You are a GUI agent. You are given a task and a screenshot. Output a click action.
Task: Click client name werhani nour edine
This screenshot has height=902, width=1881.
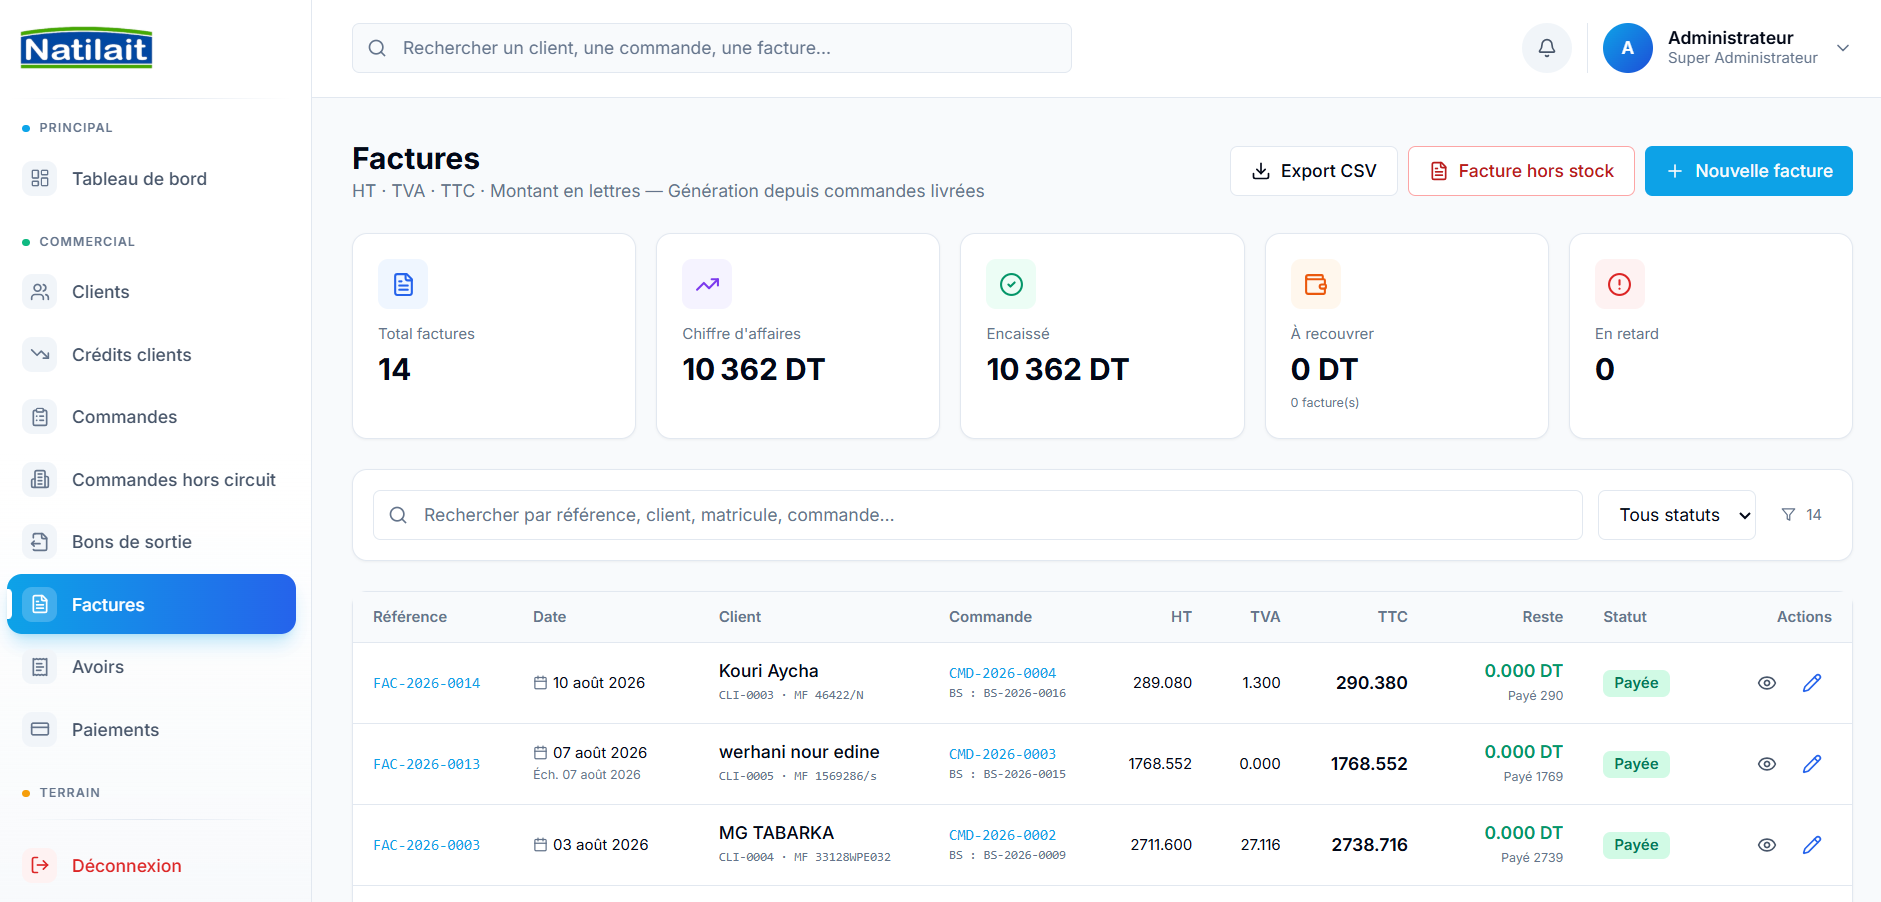click(x=799, y=752)
